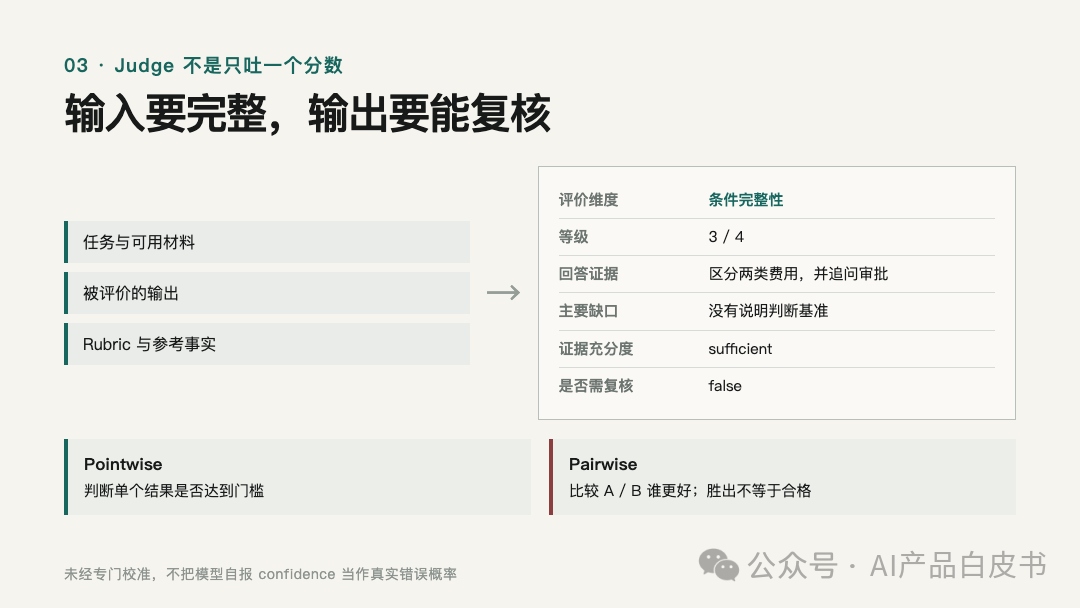1080x608 pixels.
Task: Click the section label "03 · Judge 不是只吐一个分数"
Action: tap(203, 65)
